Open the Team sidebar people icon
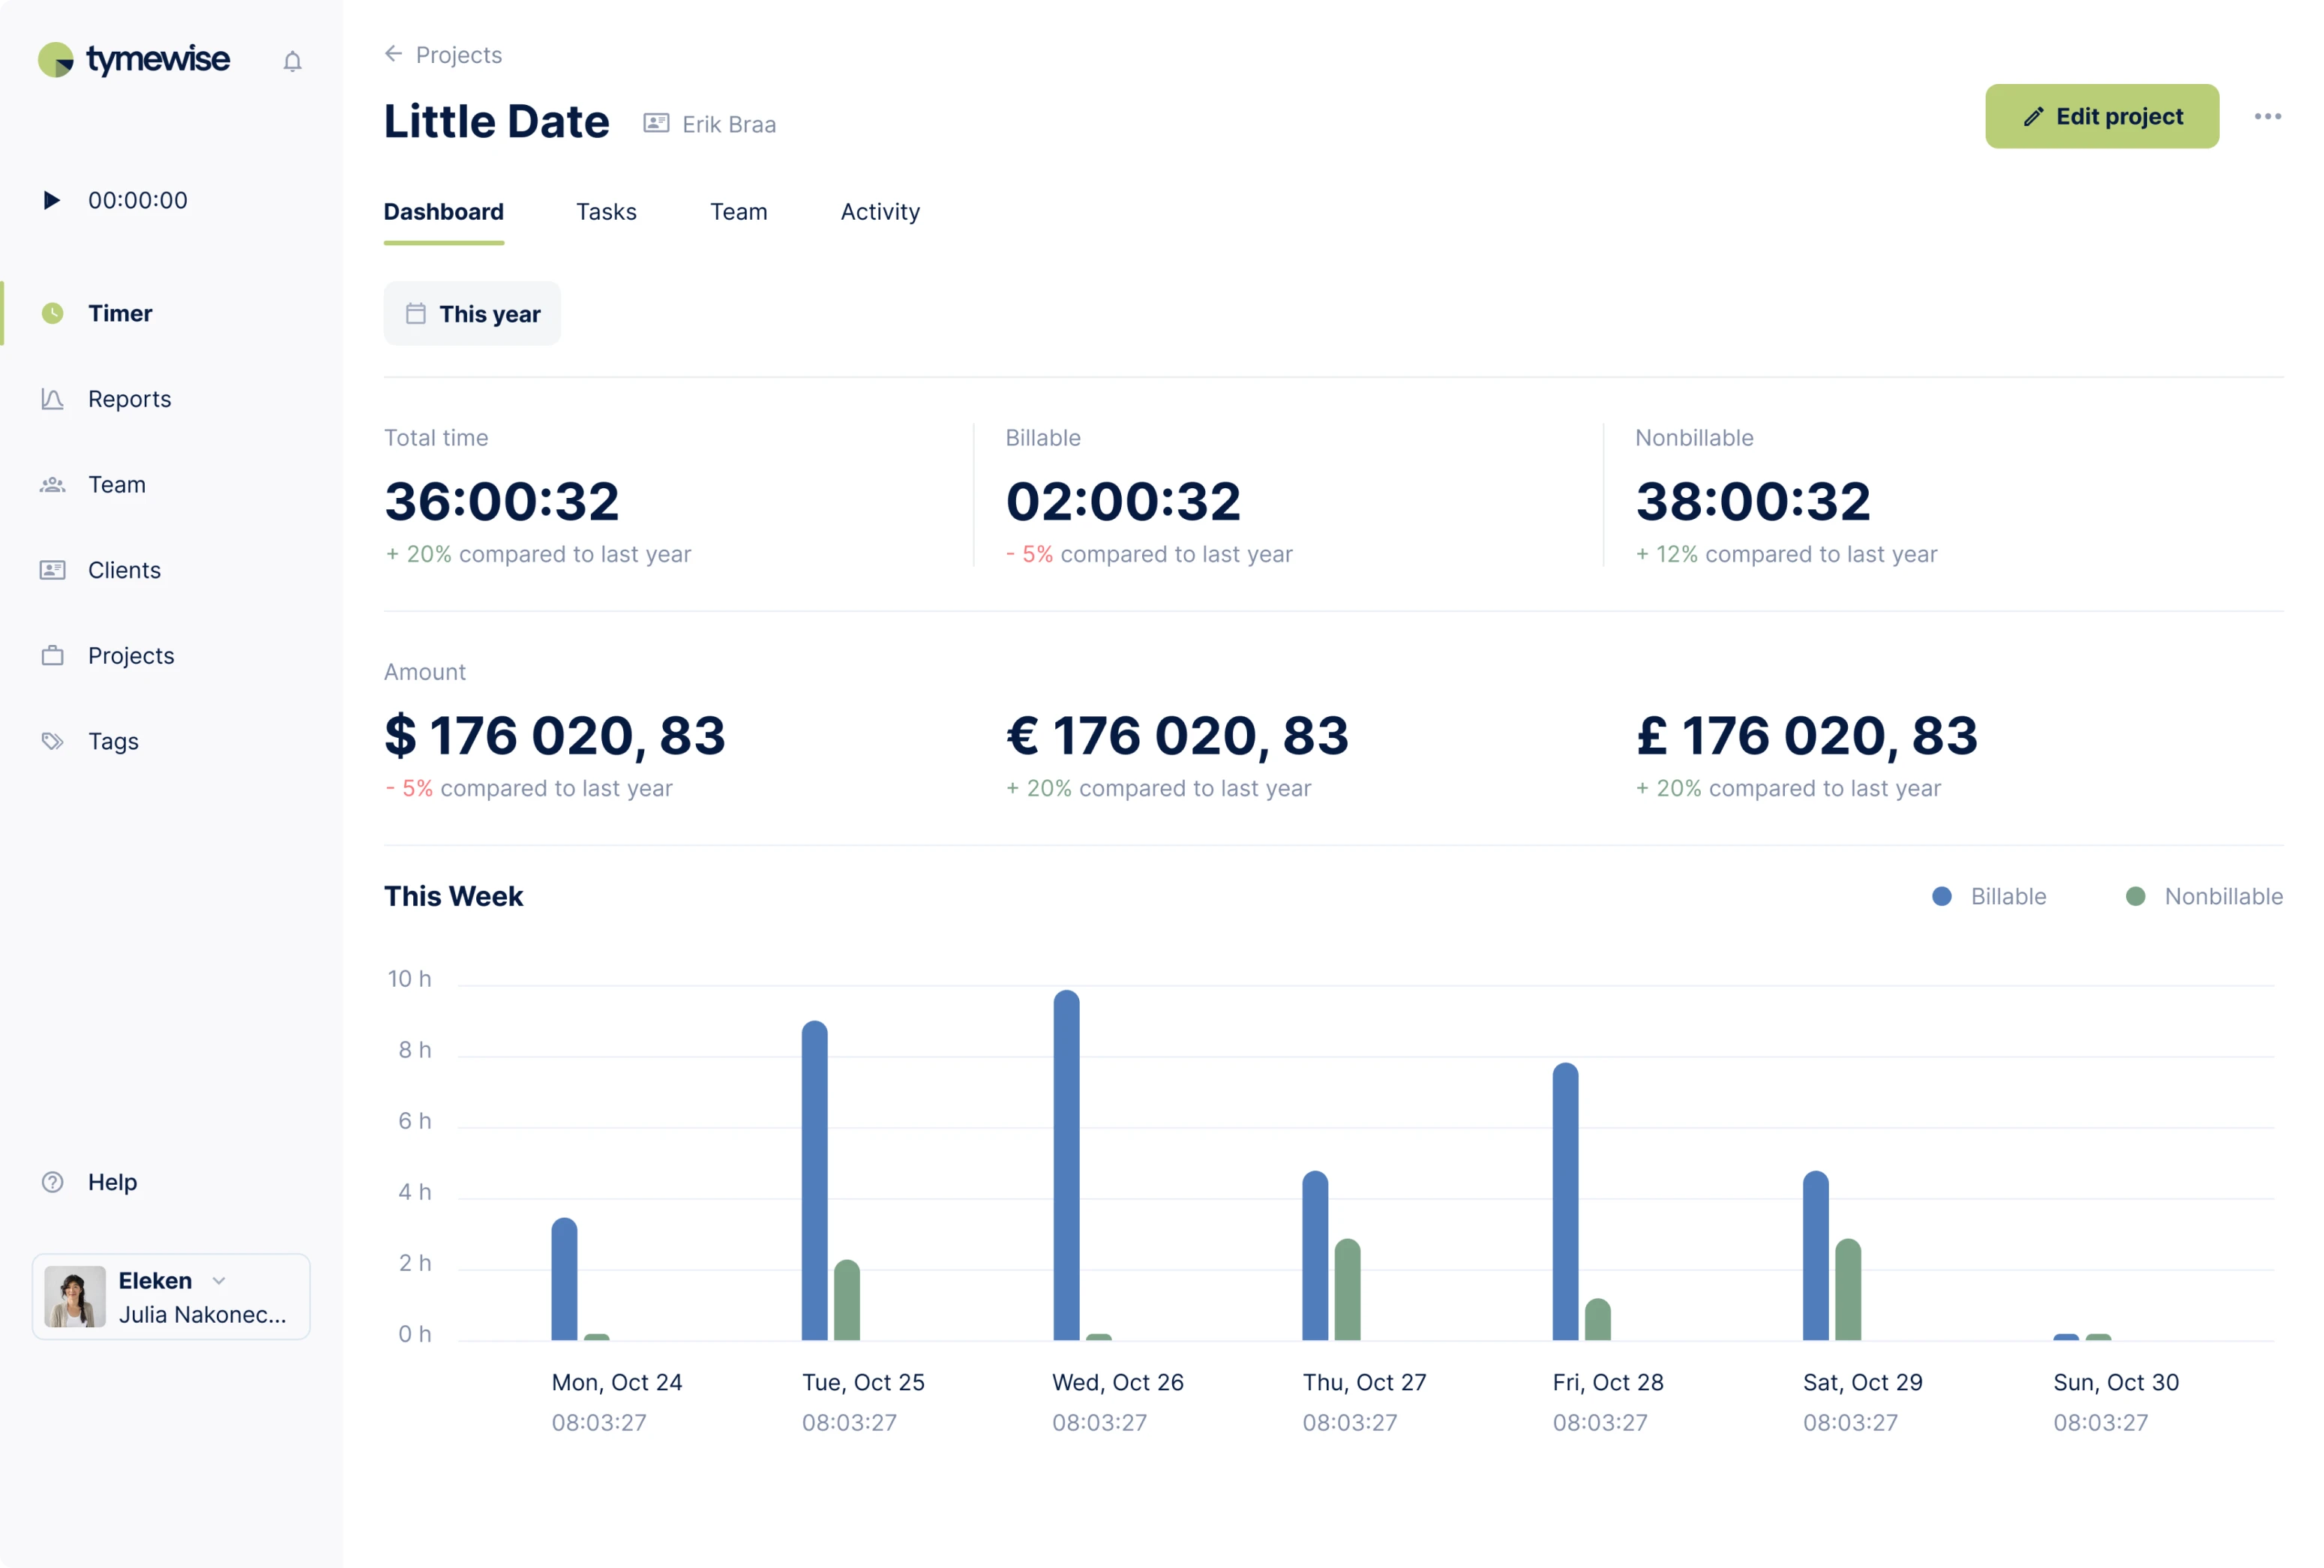 tap(52, 485)
